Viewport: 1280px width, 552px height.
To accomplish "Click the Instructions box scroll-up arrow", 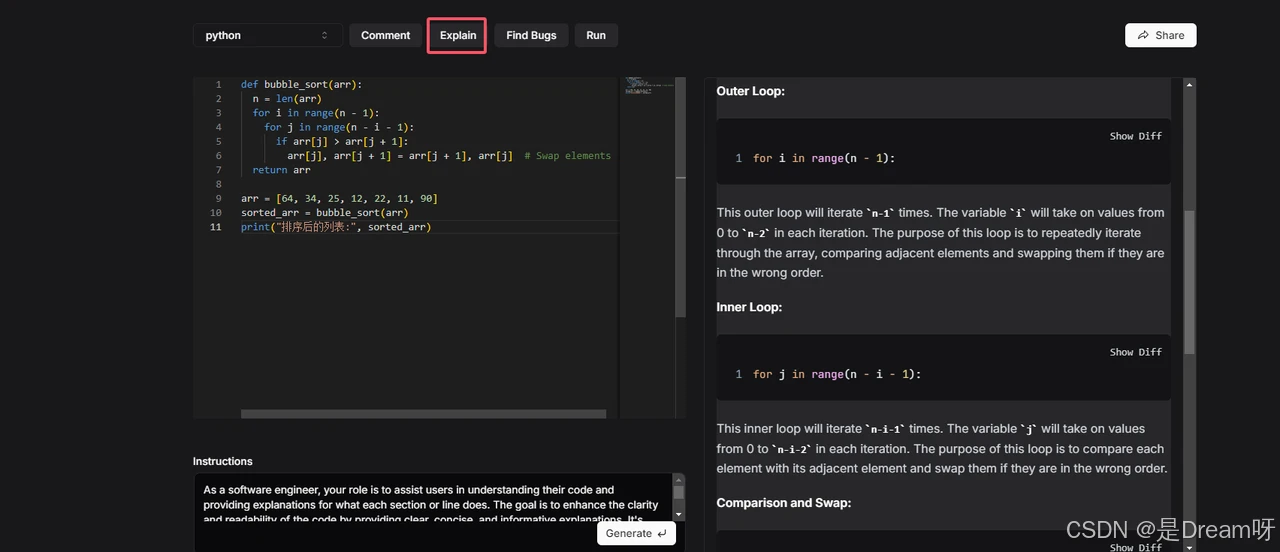I will click(679, 479).
